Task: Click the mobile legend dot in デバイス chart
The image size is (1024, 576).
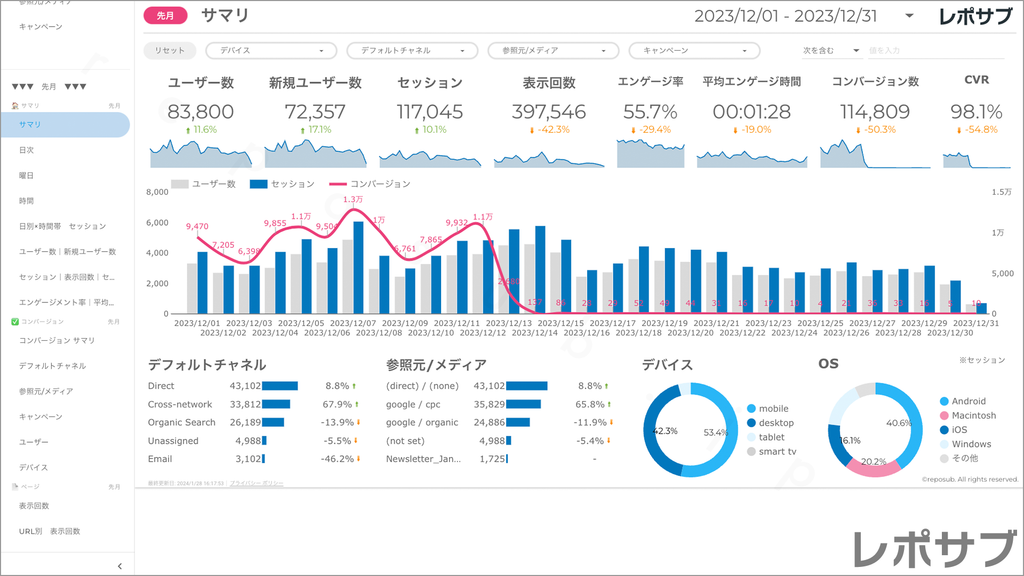Action: [x=751, y=408]
